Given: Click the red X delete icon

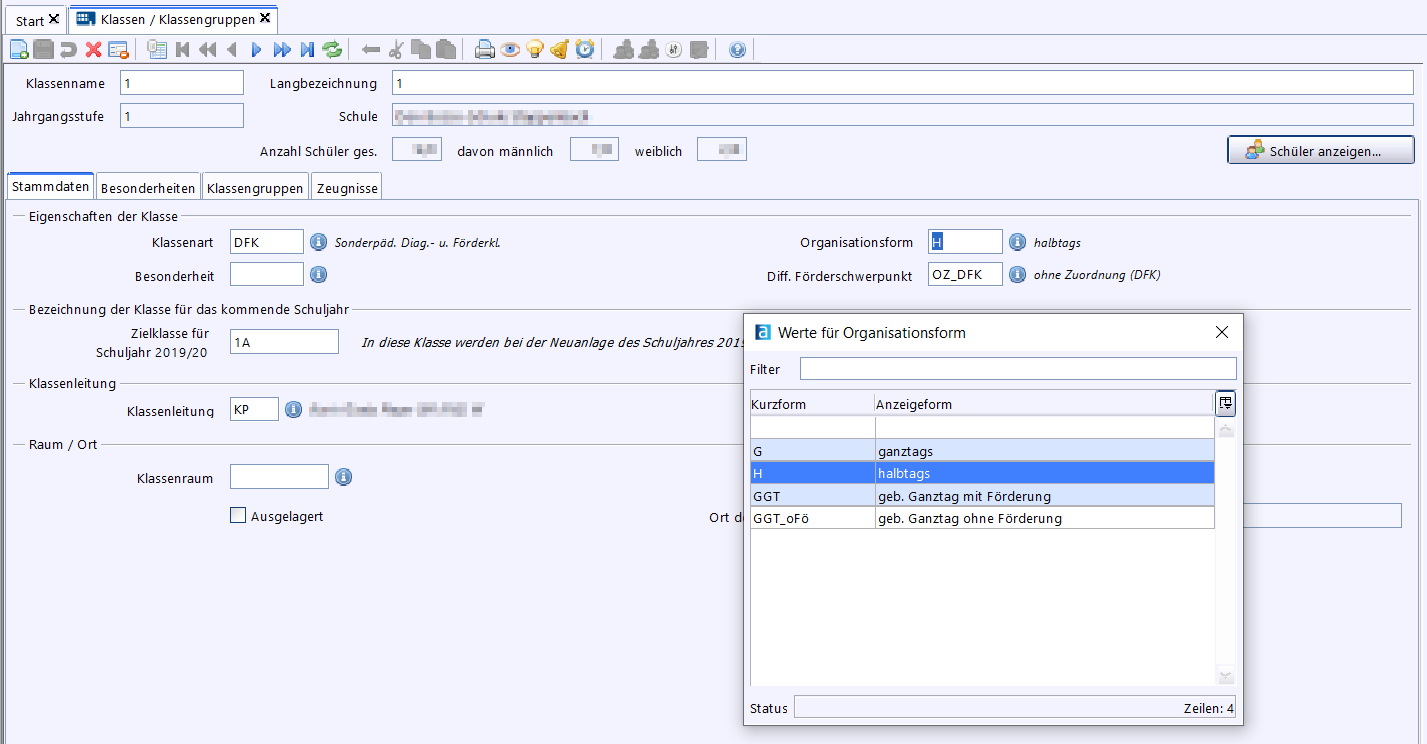Looking at the screenshot, I should pos(93,49).
